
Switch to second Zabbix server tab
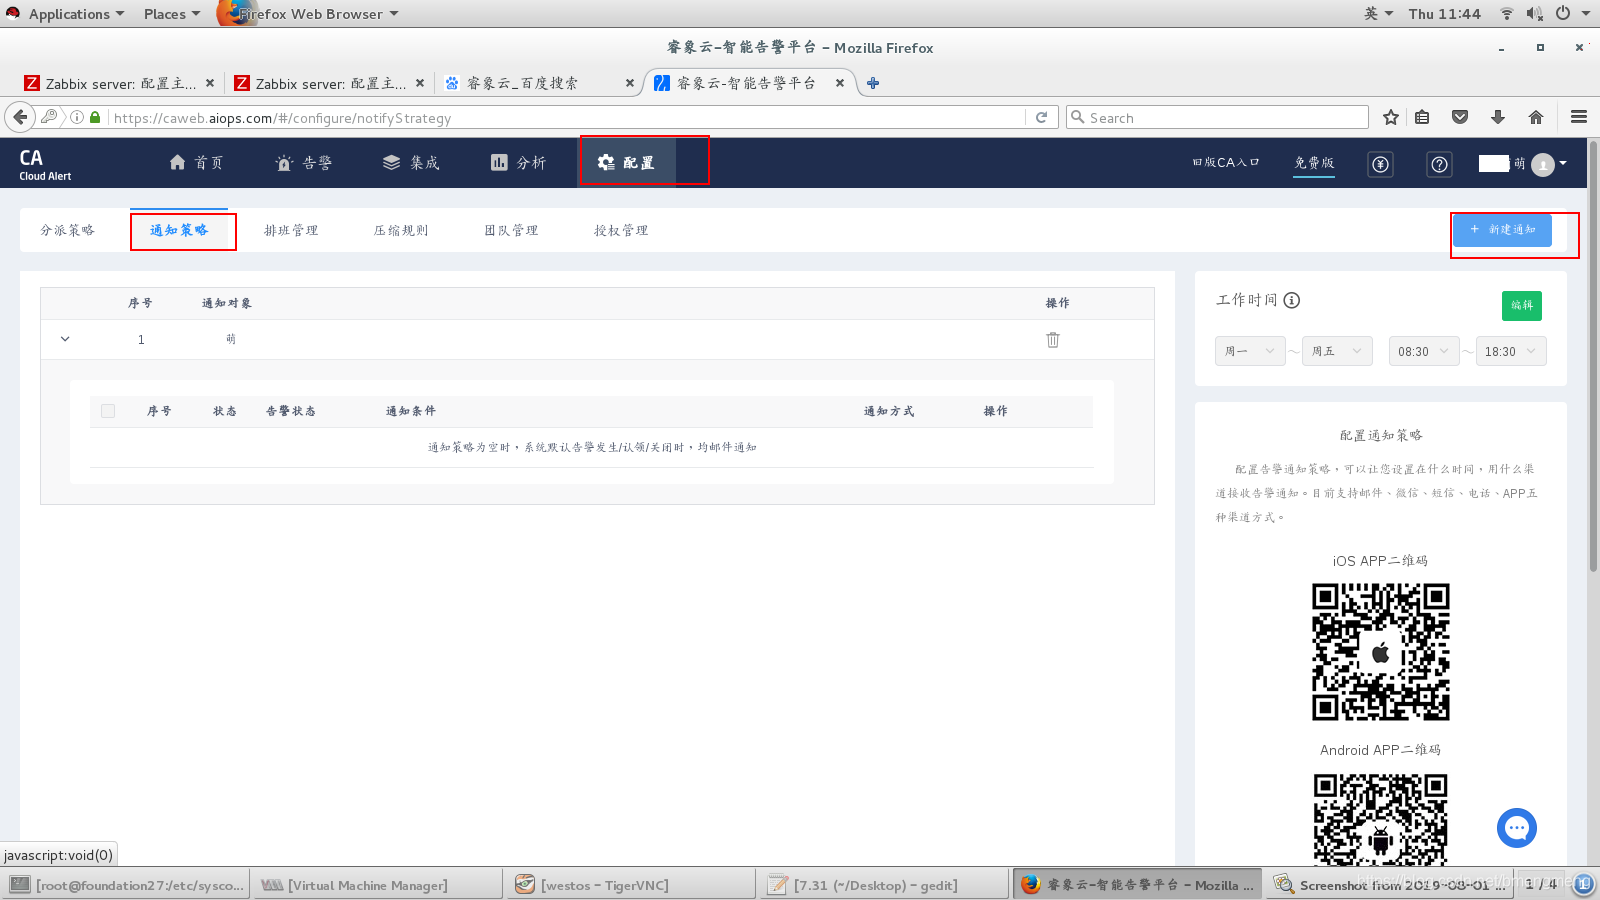point(328,83)
